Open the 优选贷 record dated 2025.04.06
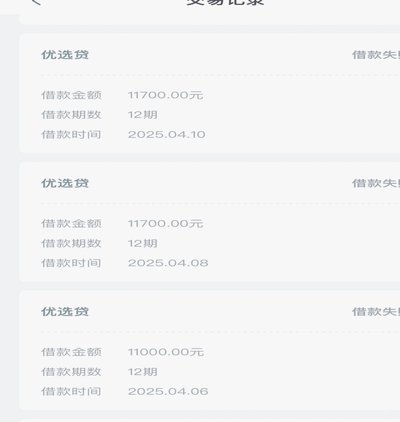Image resolution: width=400 pixels, height=422 pixels. 210,350
